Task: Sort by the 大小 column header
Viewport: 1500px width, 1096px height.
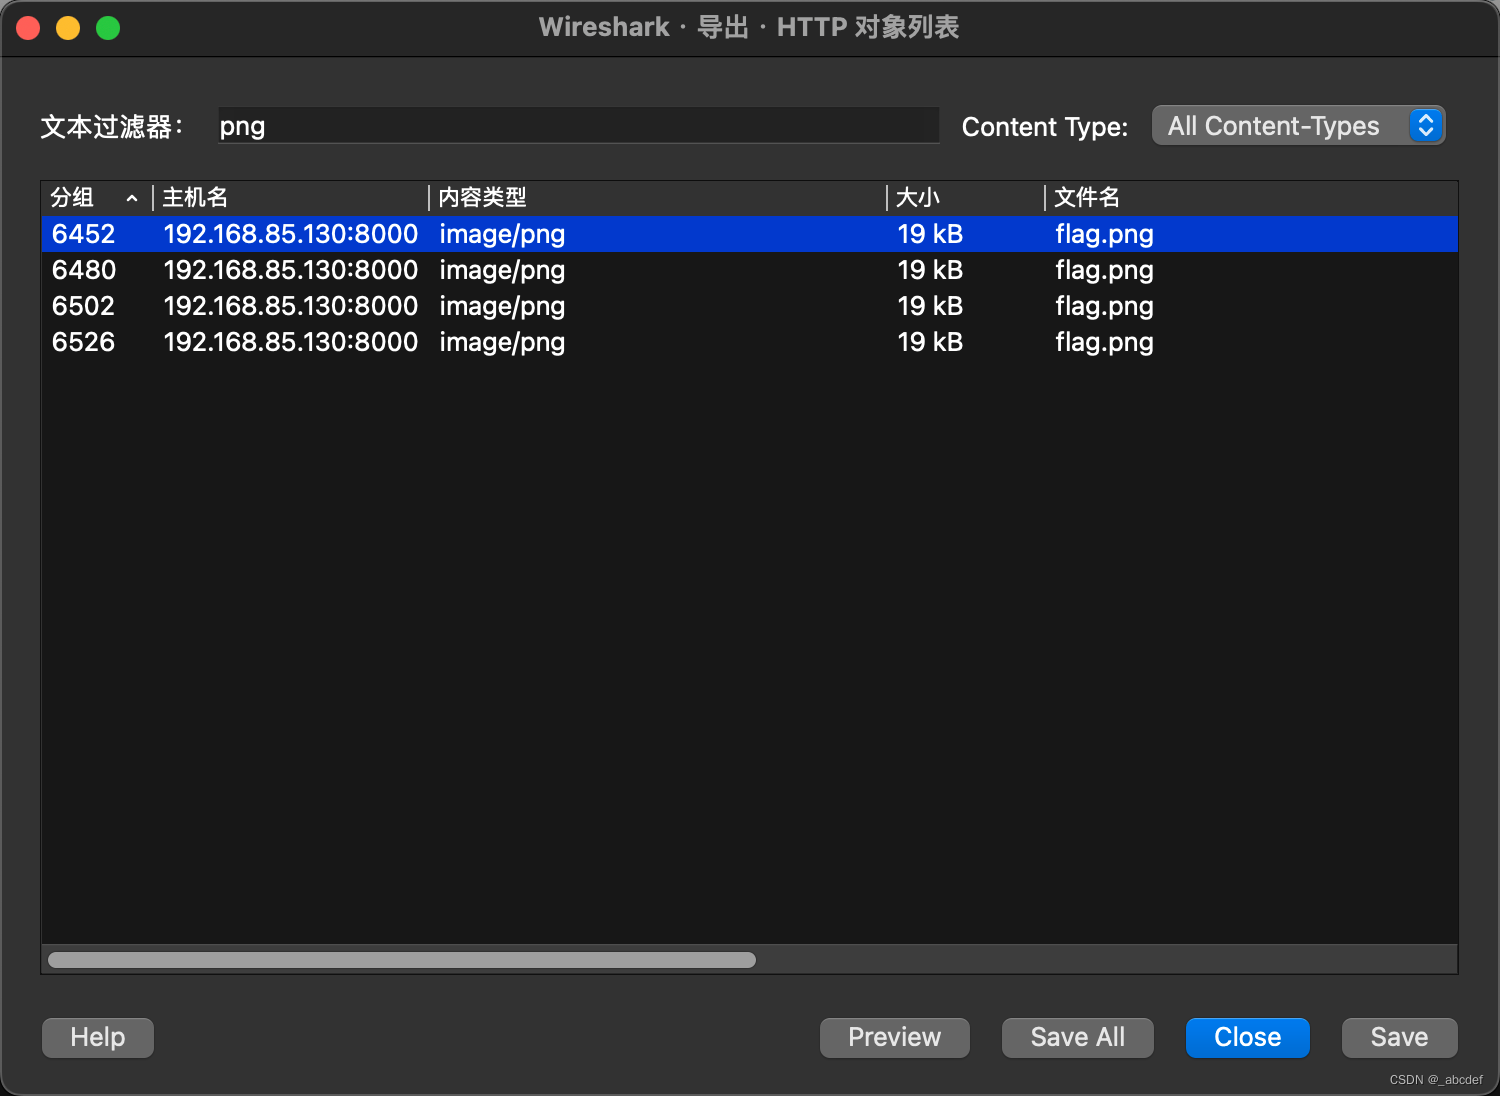Action: tap(965, 198)
